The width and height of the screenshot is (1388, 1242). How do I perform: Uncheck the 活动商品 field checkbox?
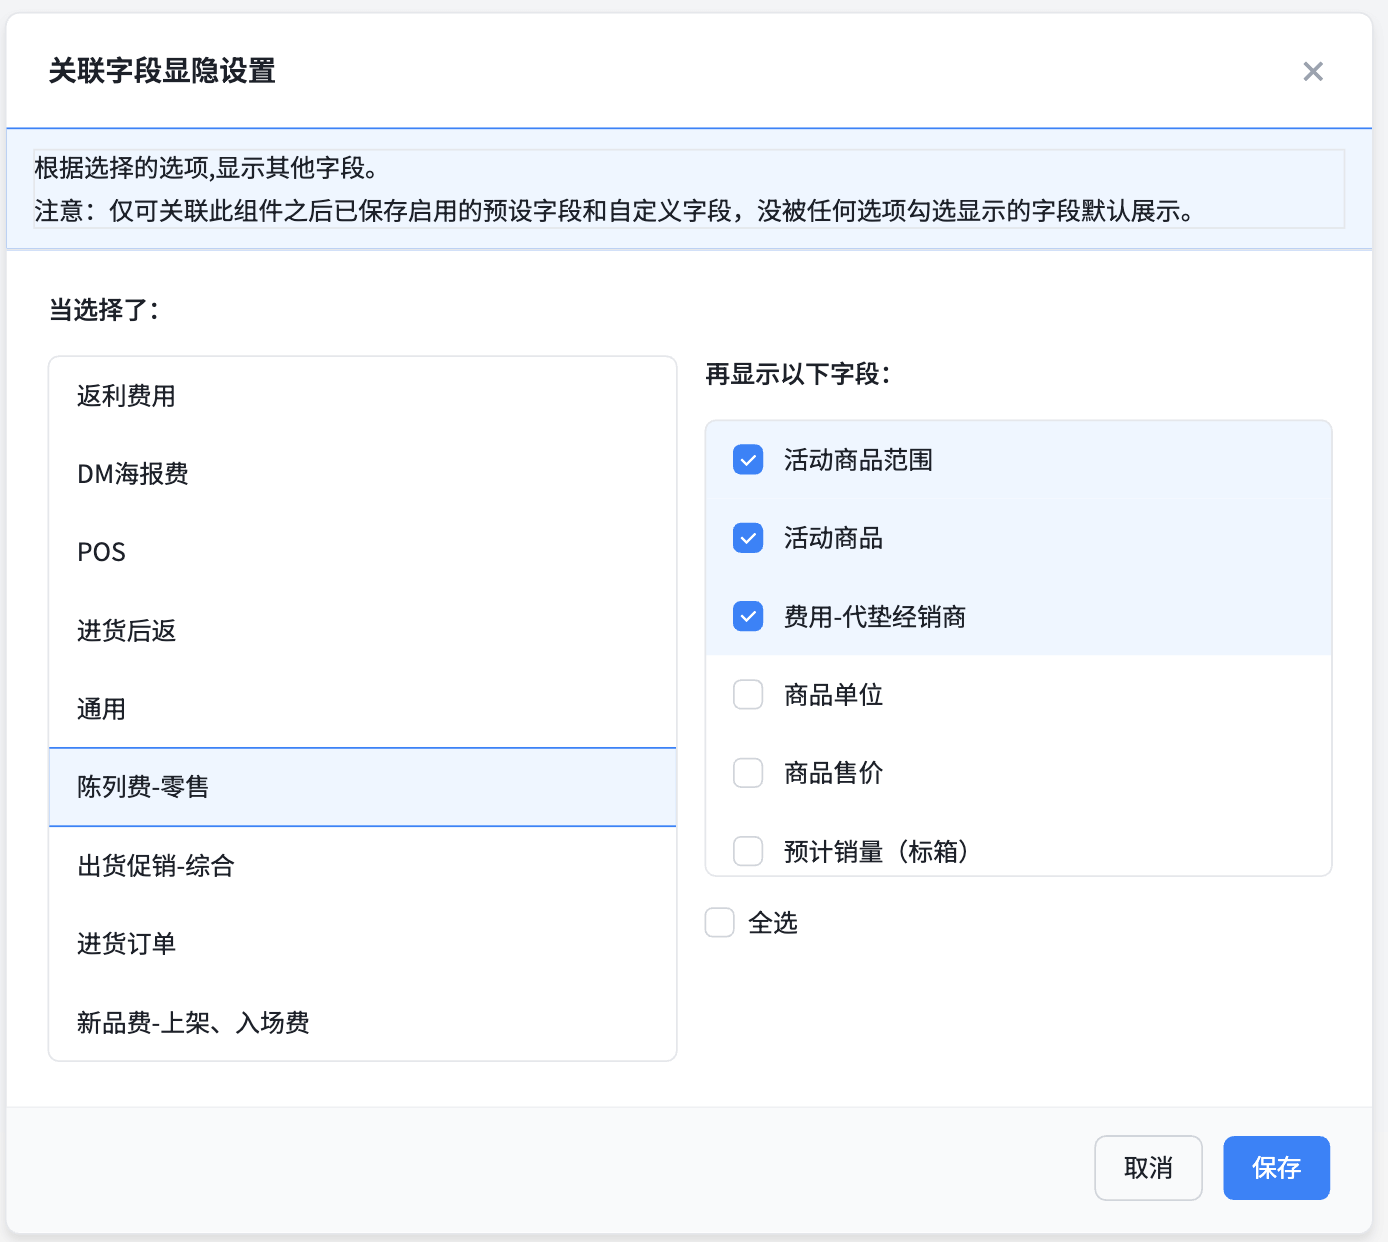coord(748,538)
